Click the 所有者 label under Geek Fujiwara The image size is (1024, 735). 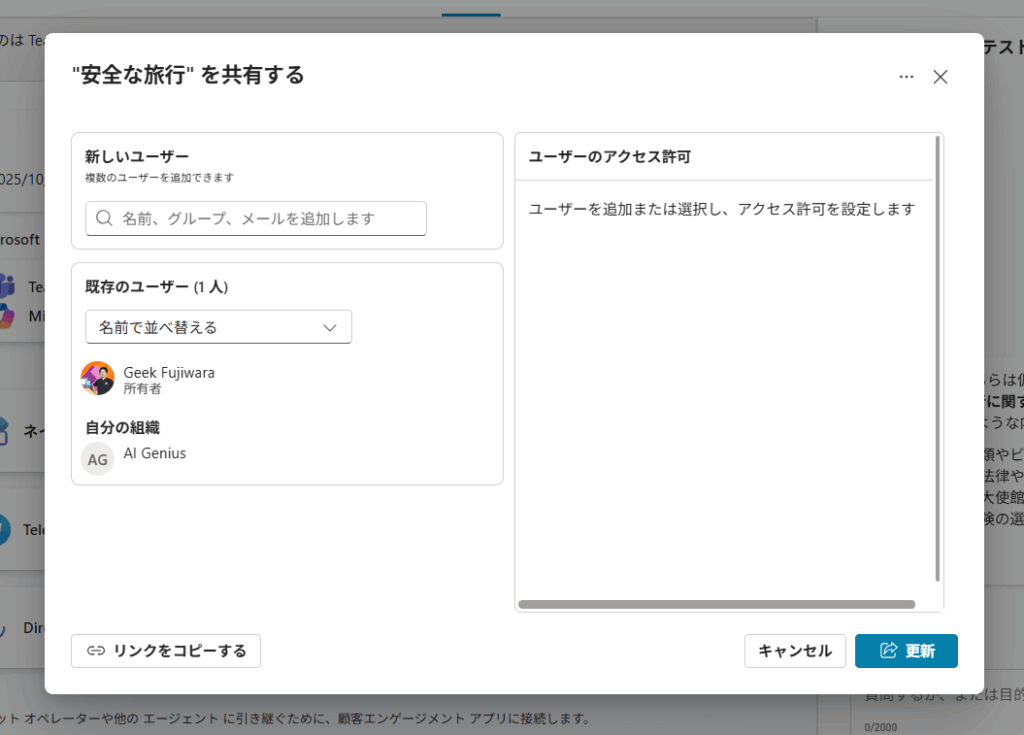click(142, 389)
